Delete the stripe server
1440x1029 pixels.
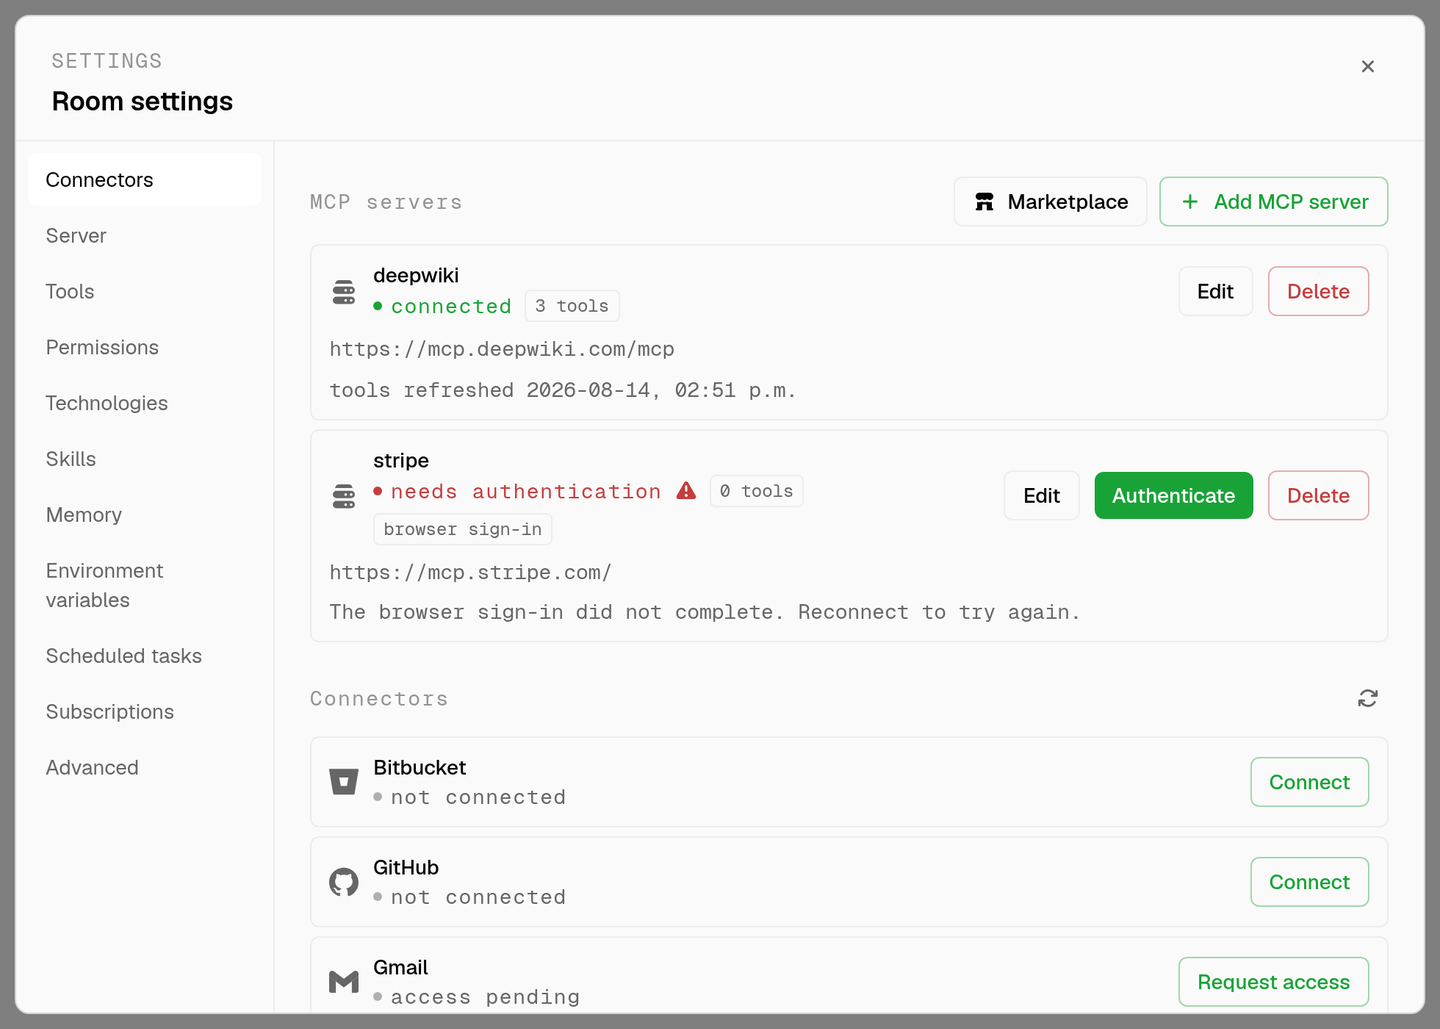pos(1318,496)
